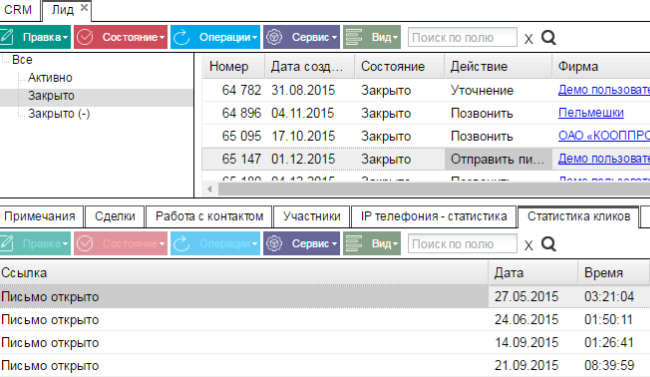This screenshot has width=650, height=377.
Task: Sort by the Состояние column header
Action: click(400, 66)
